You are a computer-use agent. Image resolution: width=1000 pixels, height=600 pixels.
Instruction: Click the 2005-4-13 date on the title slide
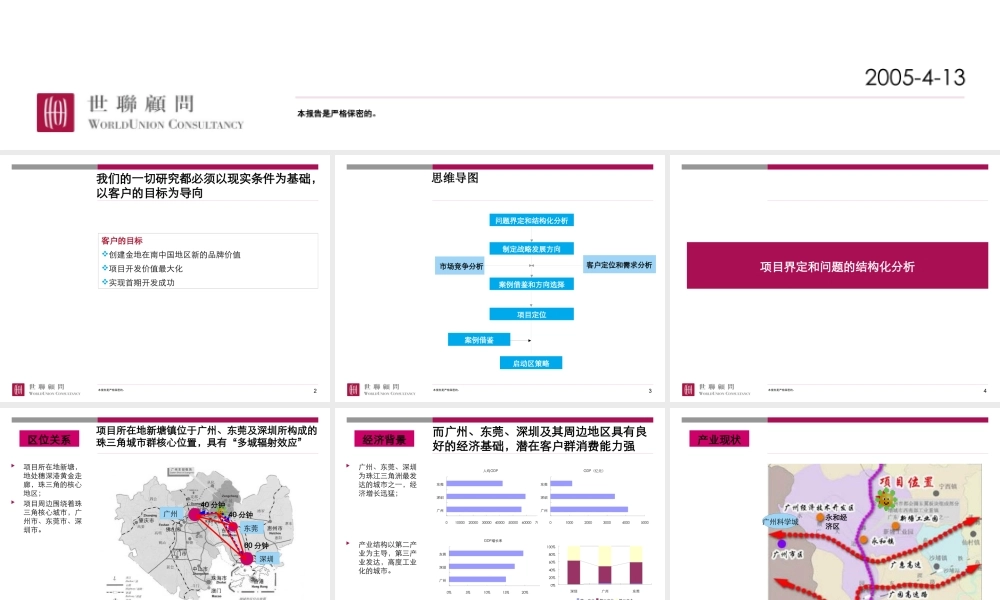click(x=914, y=78)
